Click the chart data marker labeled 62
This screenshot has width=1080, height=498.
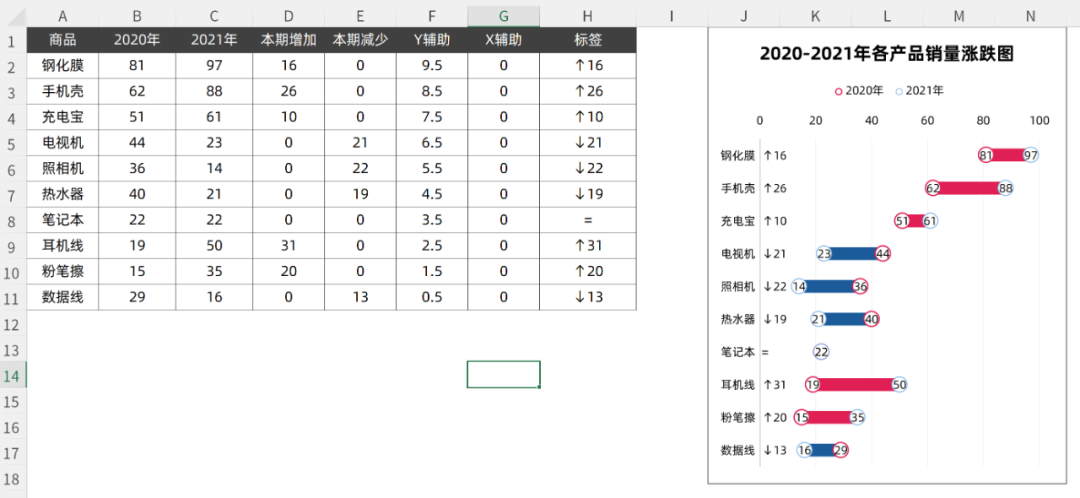click(933, 188)
